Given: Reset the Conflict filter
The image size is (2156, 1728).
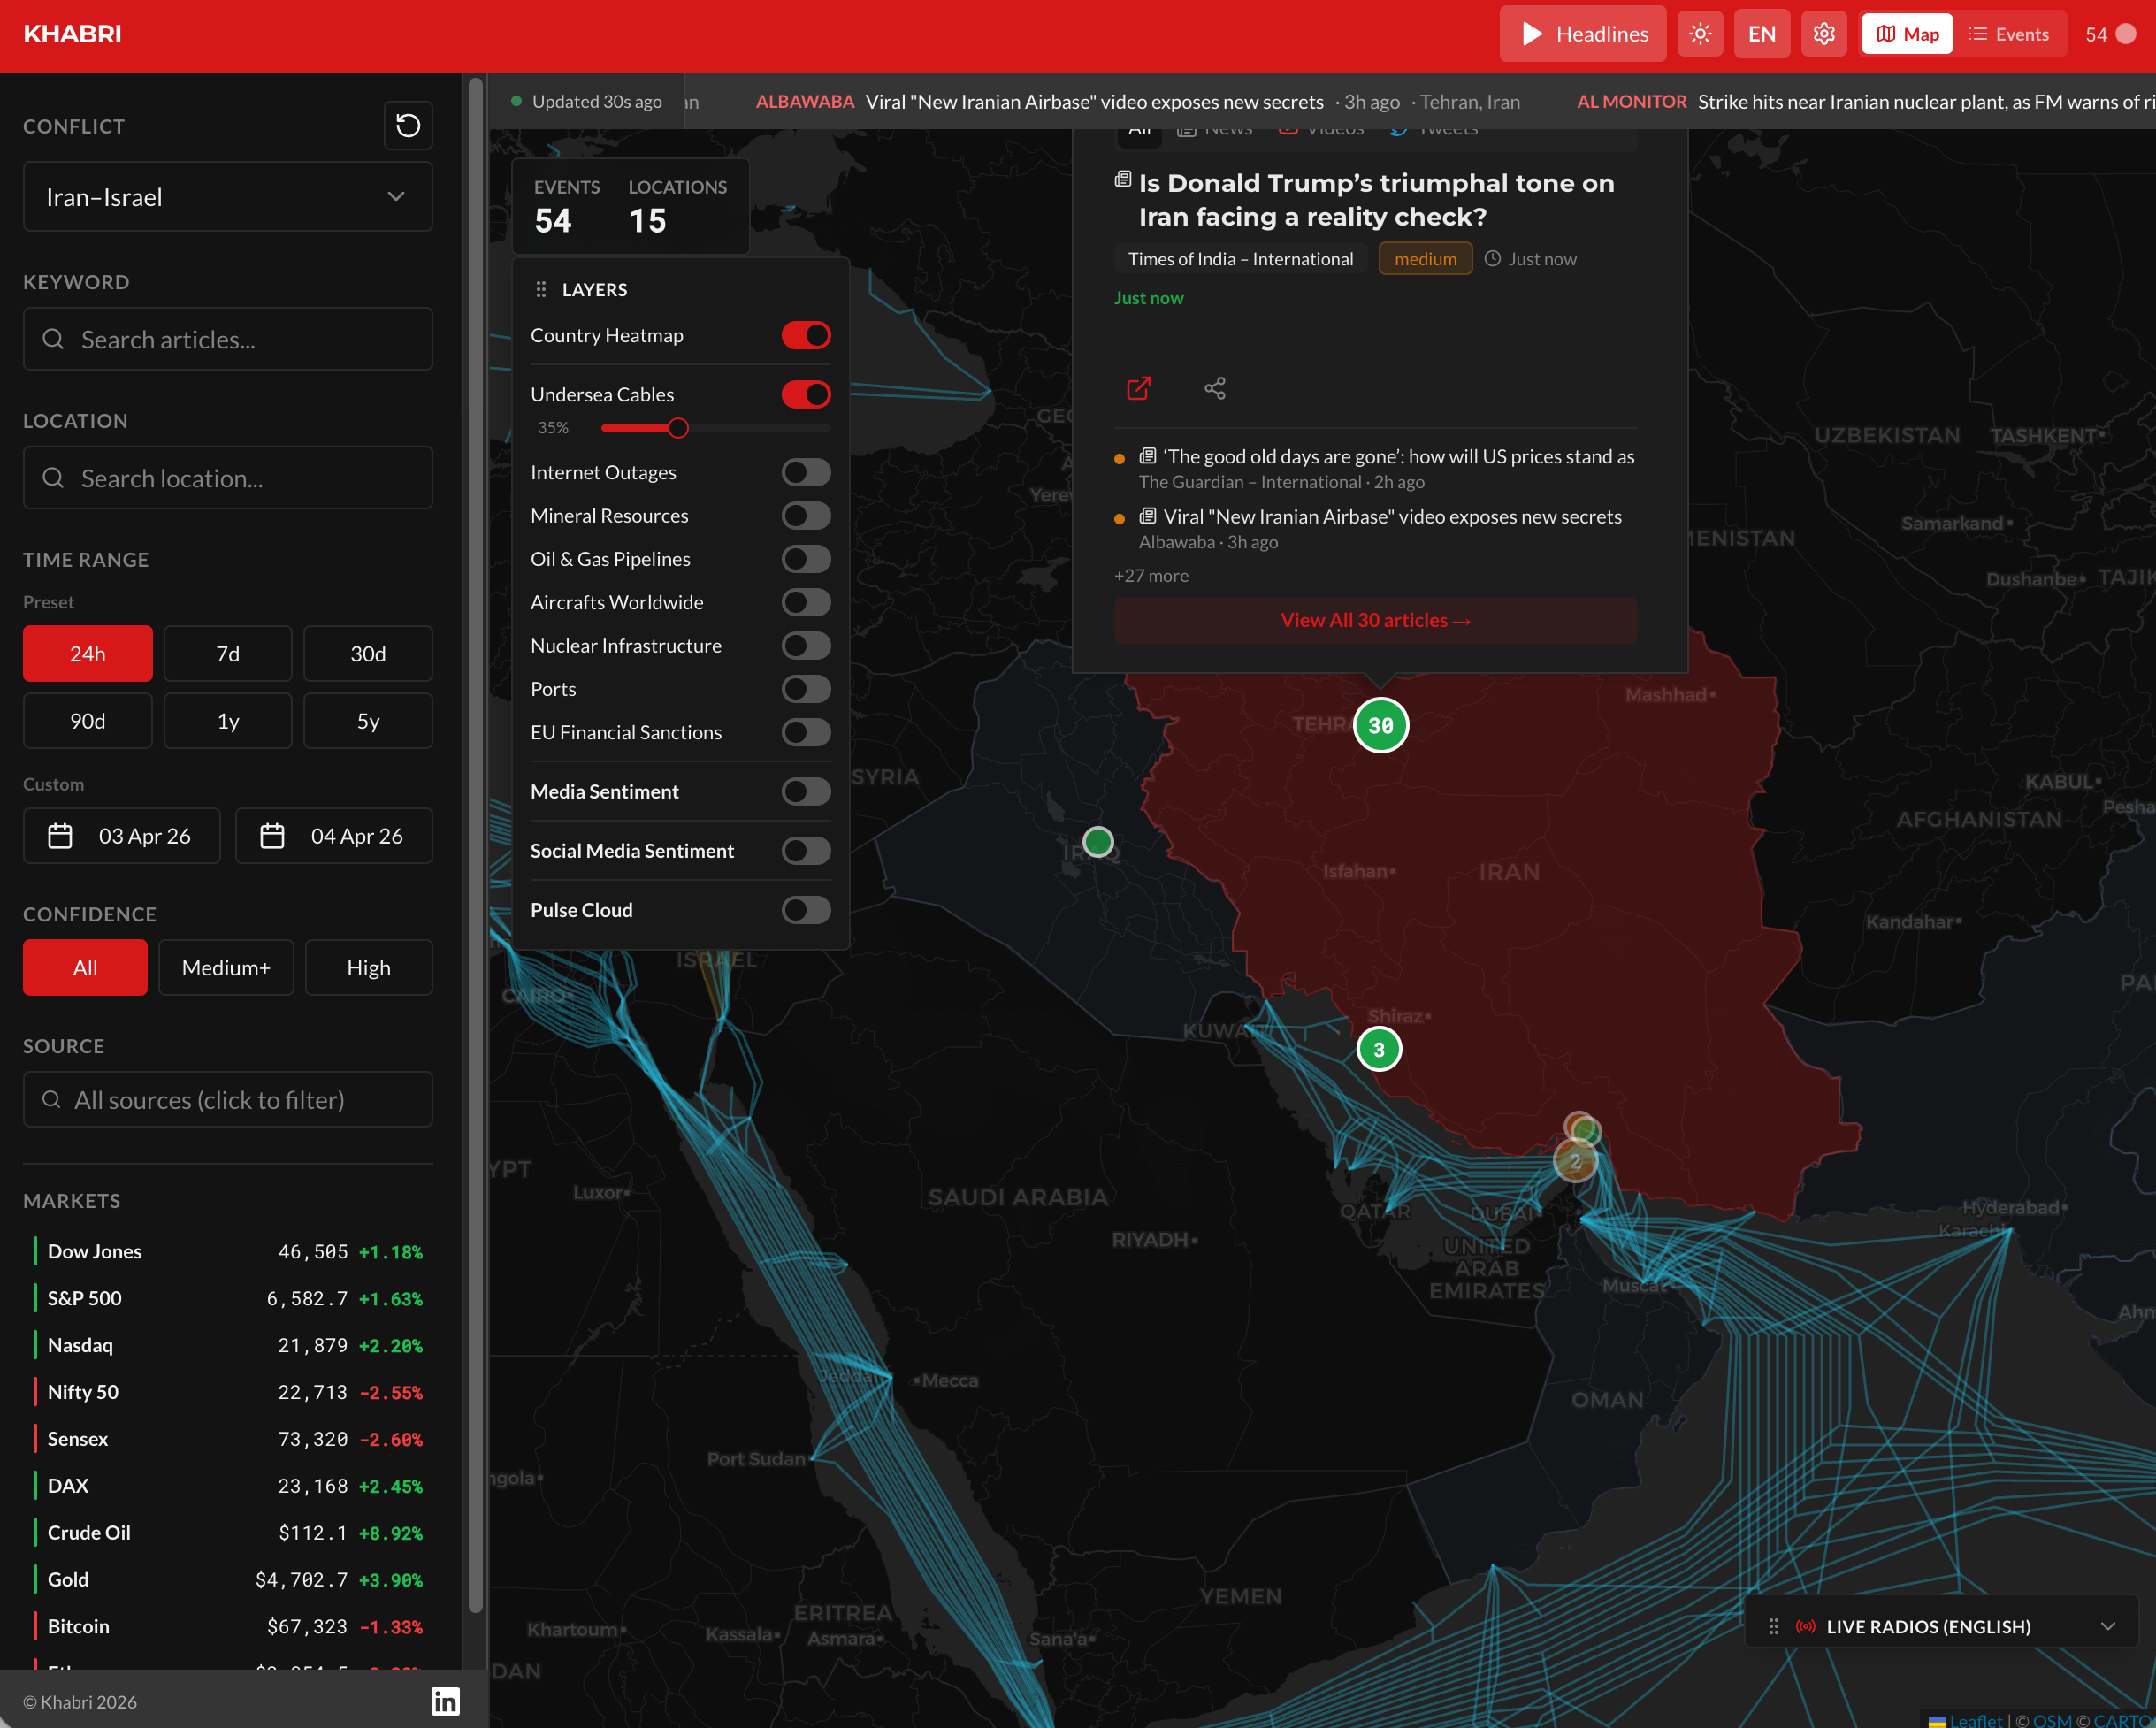Looking at the screenshot, I should tap(408, 125).
